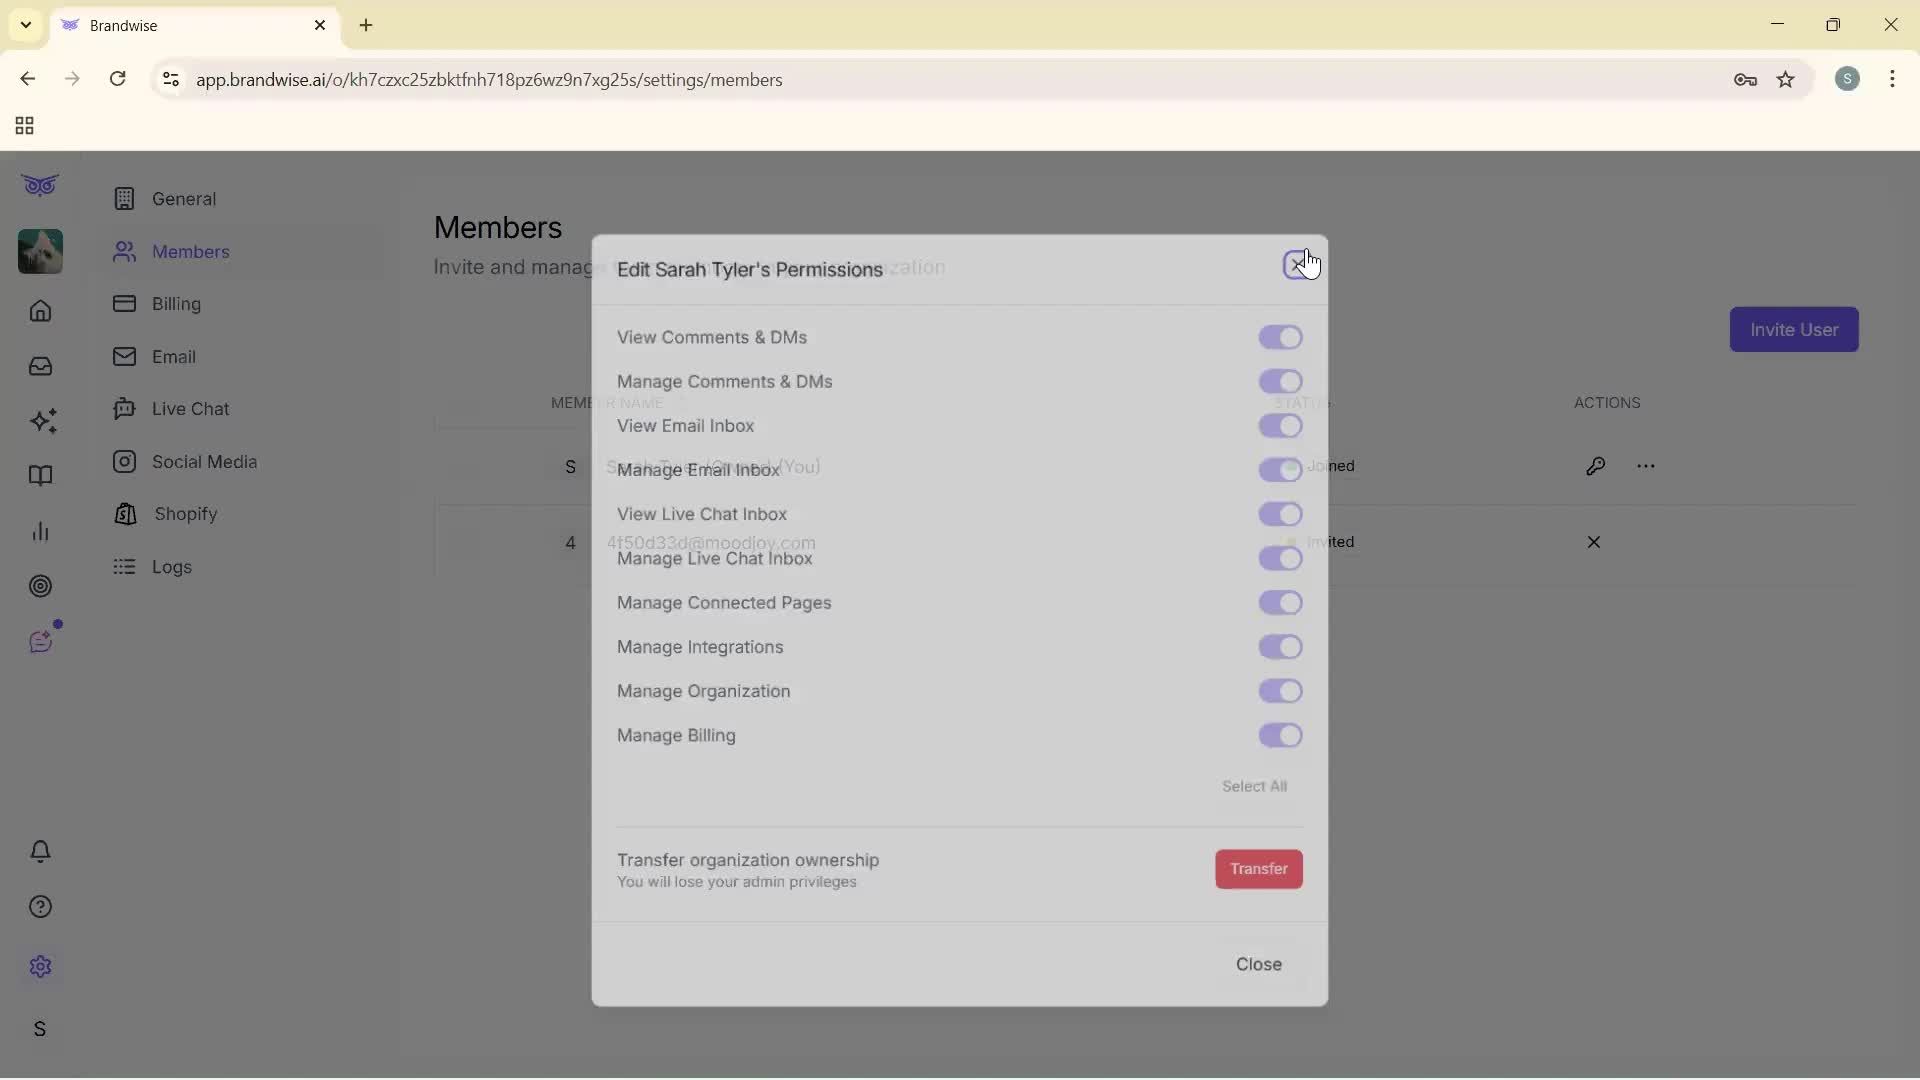Click the Transfer ownership button

tap(1259, 869)
